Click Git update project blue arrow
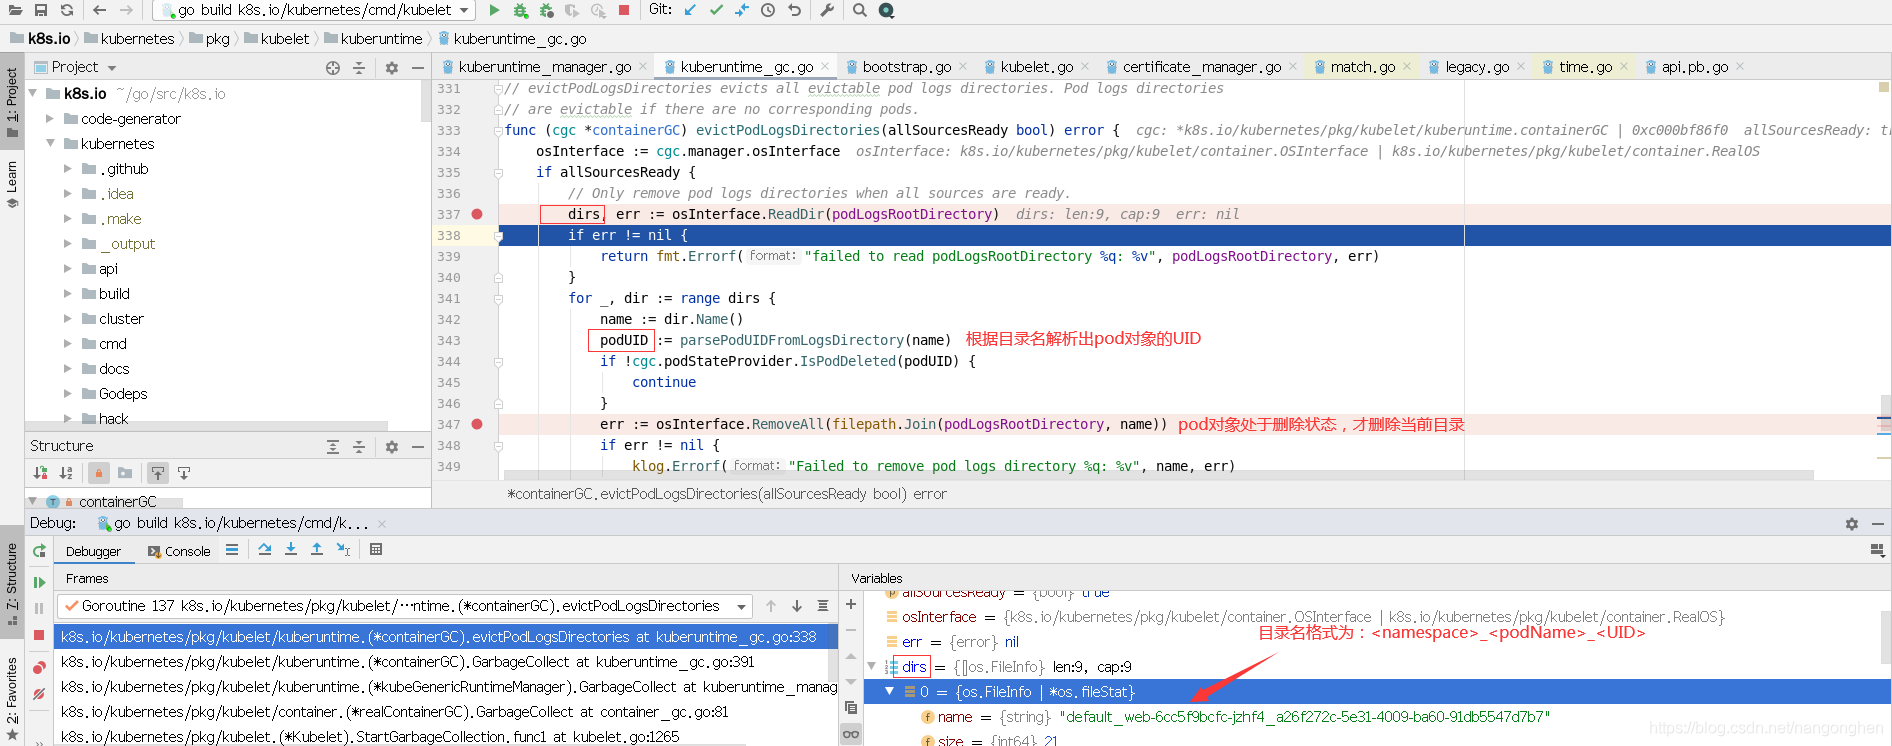This screenshot has width=1892, height=746. (690, 10)
